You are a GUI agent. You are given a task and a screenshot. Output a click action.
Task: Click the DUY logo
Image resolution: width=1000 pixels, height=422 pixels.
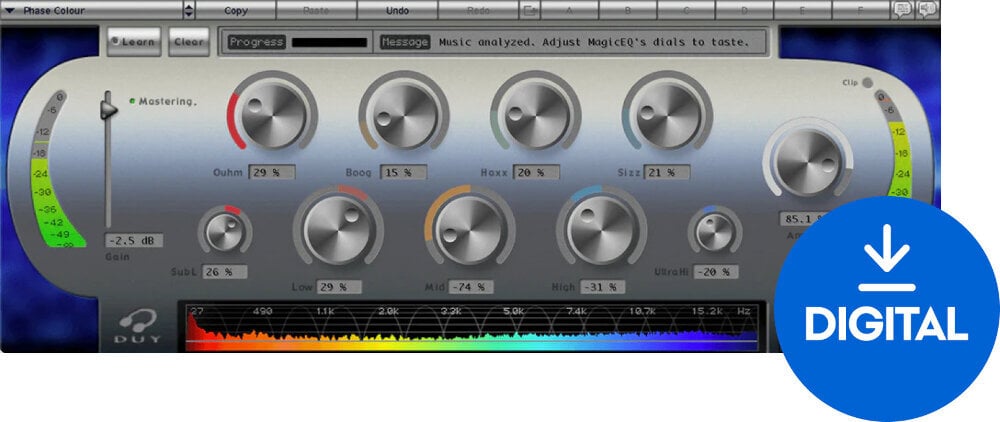coord(138,326)
